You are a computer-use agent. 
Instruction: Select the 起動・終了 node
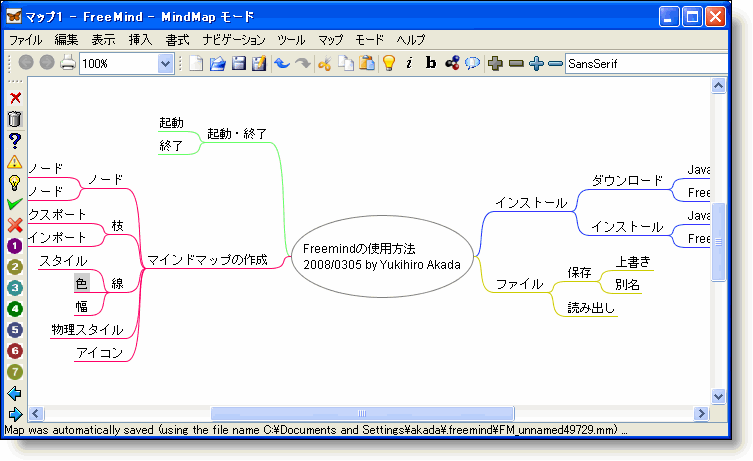pos(237,133)
